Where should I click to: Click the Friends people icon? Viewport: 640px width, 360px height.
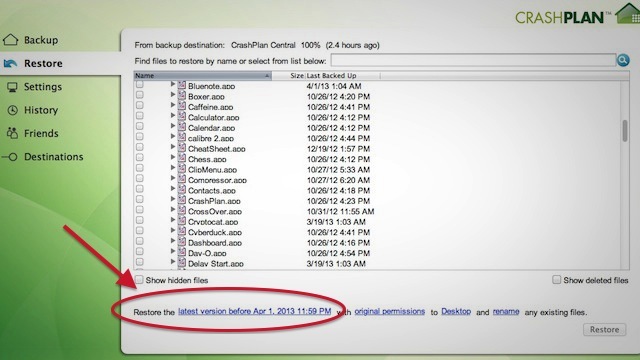(x=12, y=133)
